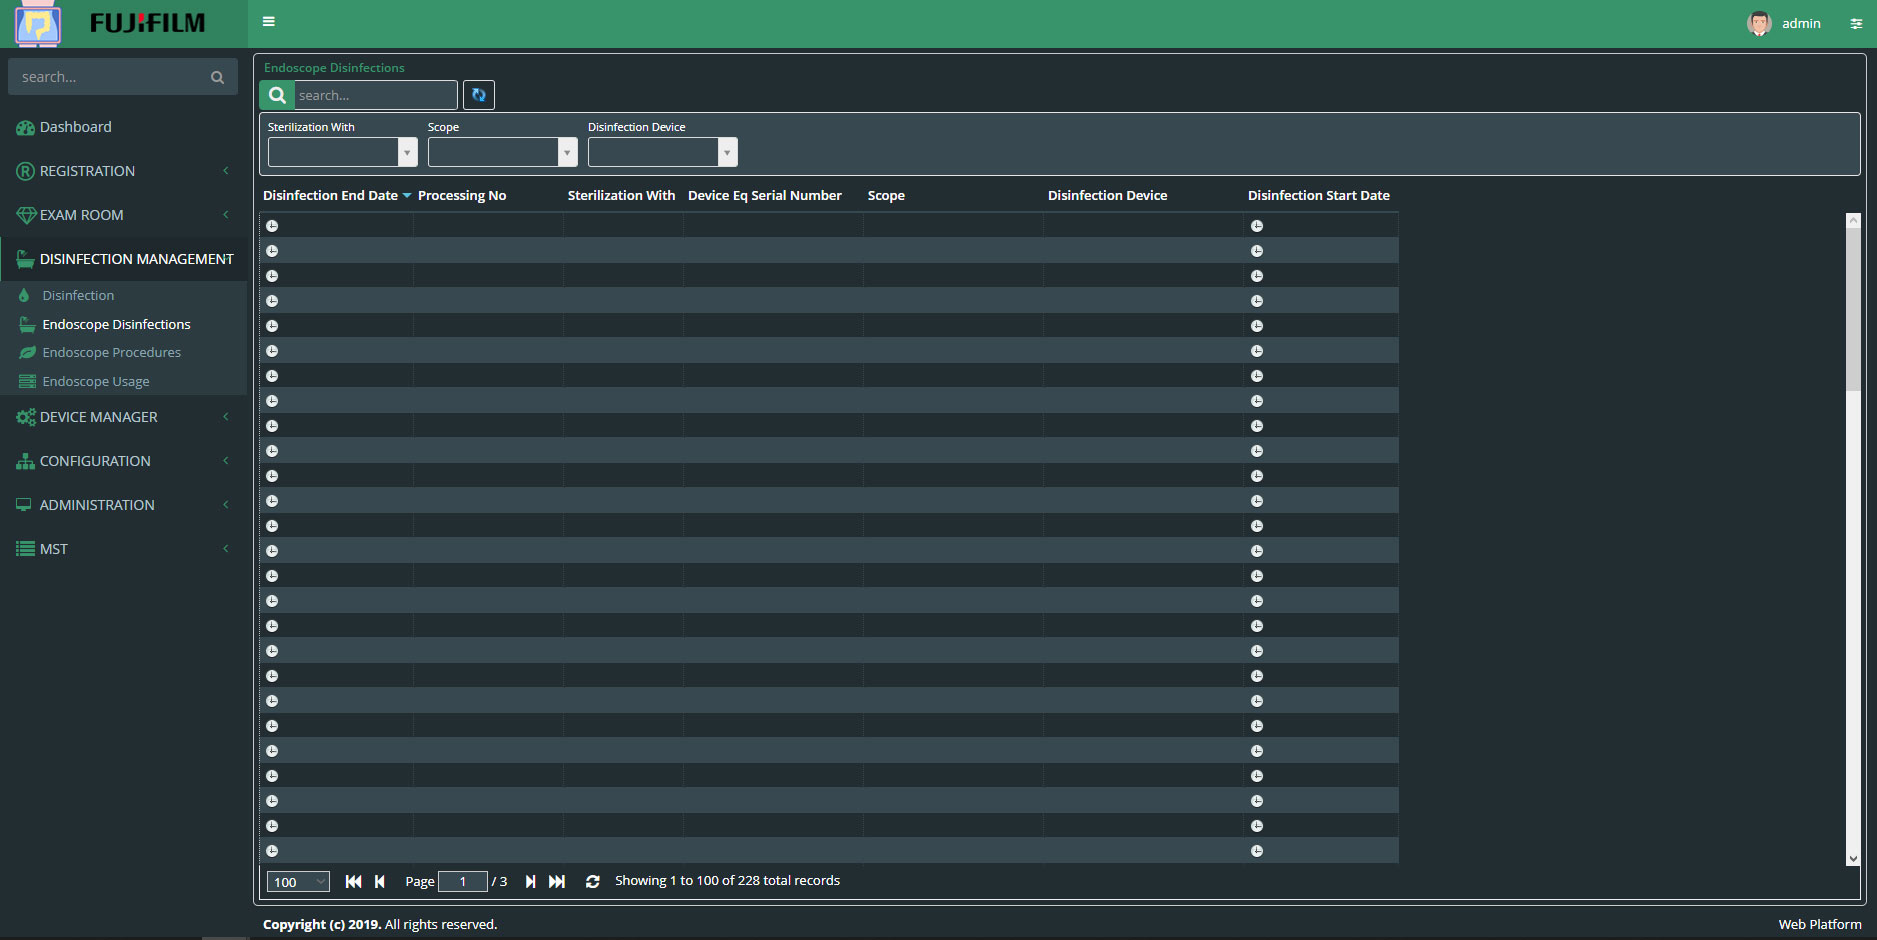Click the admin user avatar
This screenshot has width=1877, height=940.
[x=1759, y=23]
